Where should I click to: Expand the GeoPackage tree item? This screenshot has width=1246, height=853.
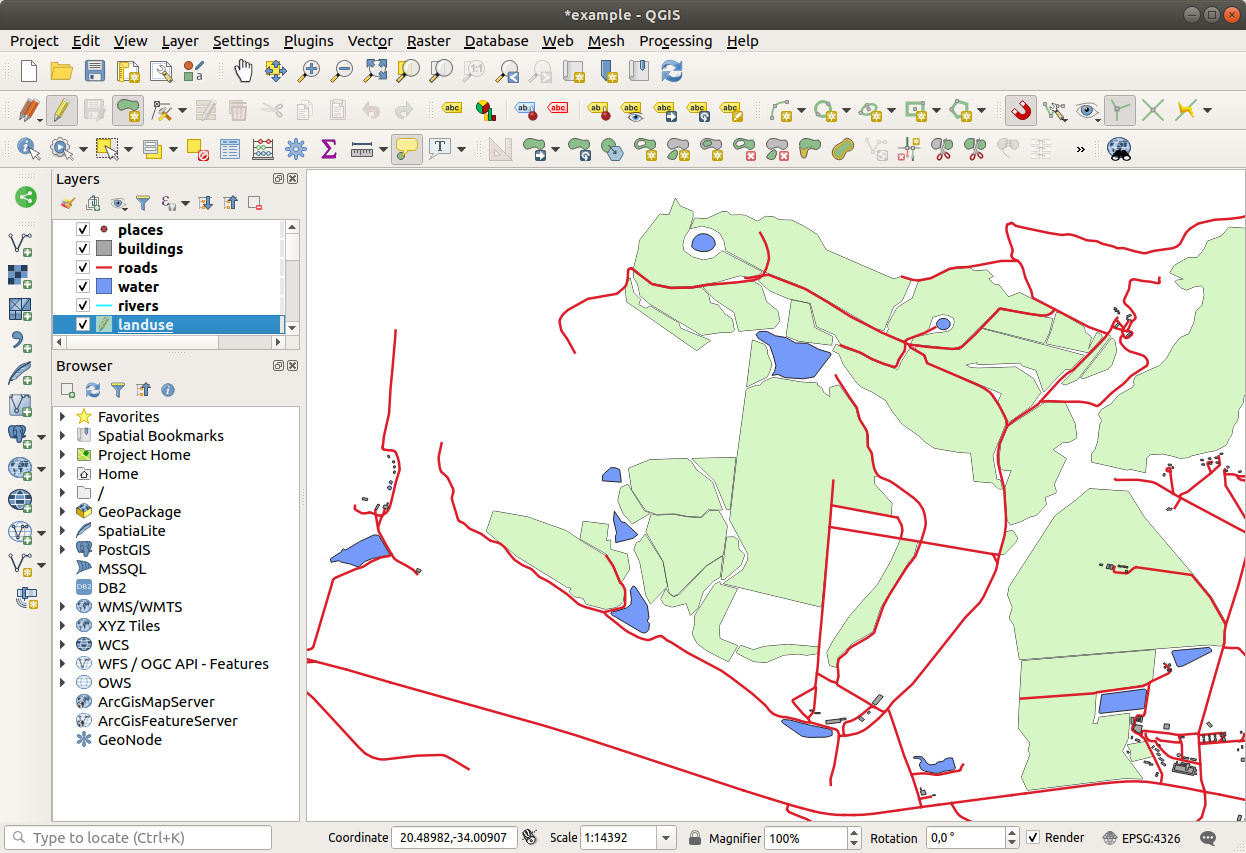pos(63,512)
